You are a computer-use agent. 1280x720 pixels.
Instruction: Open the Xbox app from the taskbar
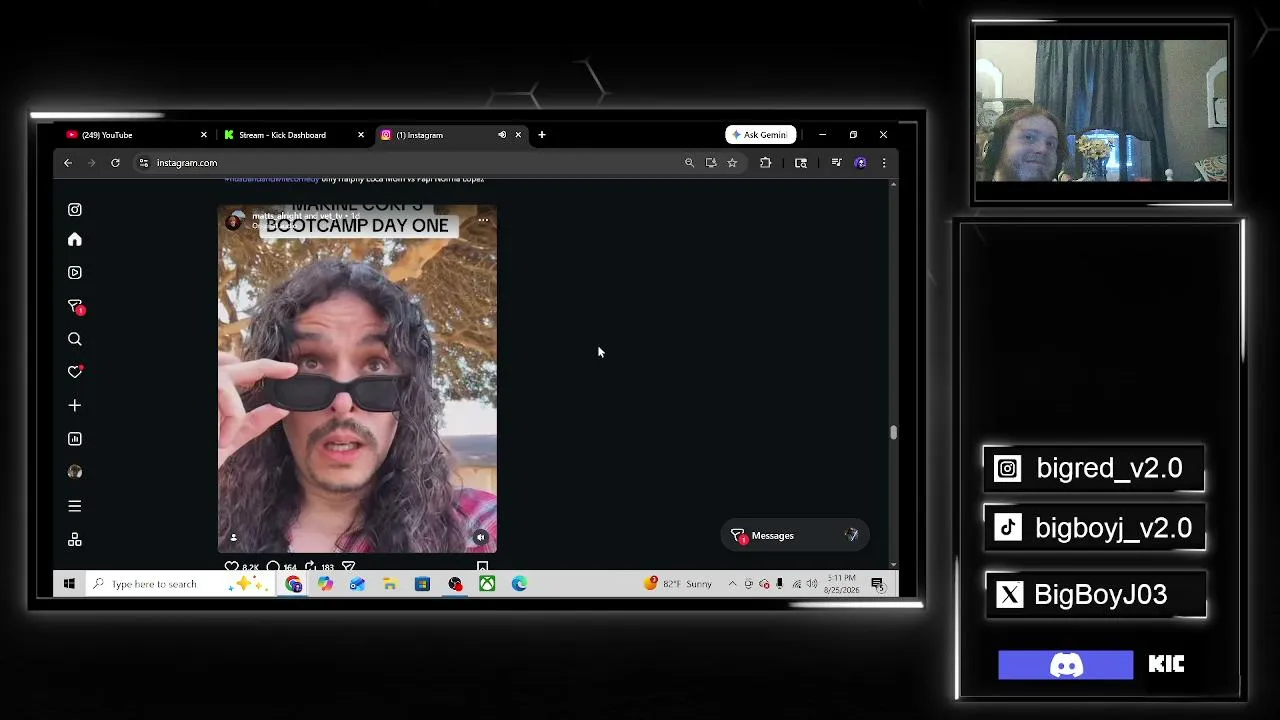(x=487, y=584)
